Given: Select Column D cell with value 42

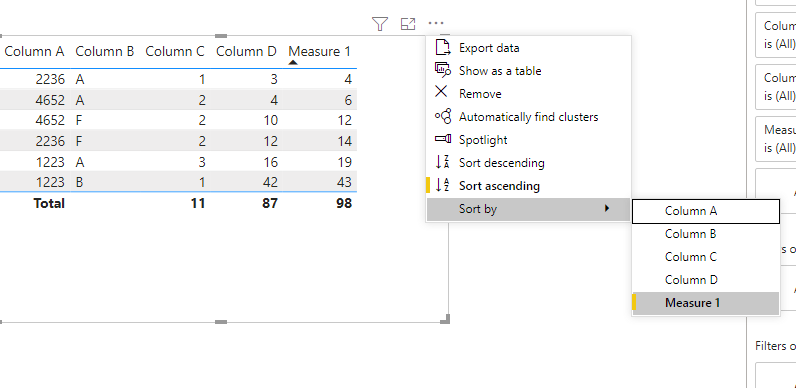Looking at the screenshot, I should (271, 182).
